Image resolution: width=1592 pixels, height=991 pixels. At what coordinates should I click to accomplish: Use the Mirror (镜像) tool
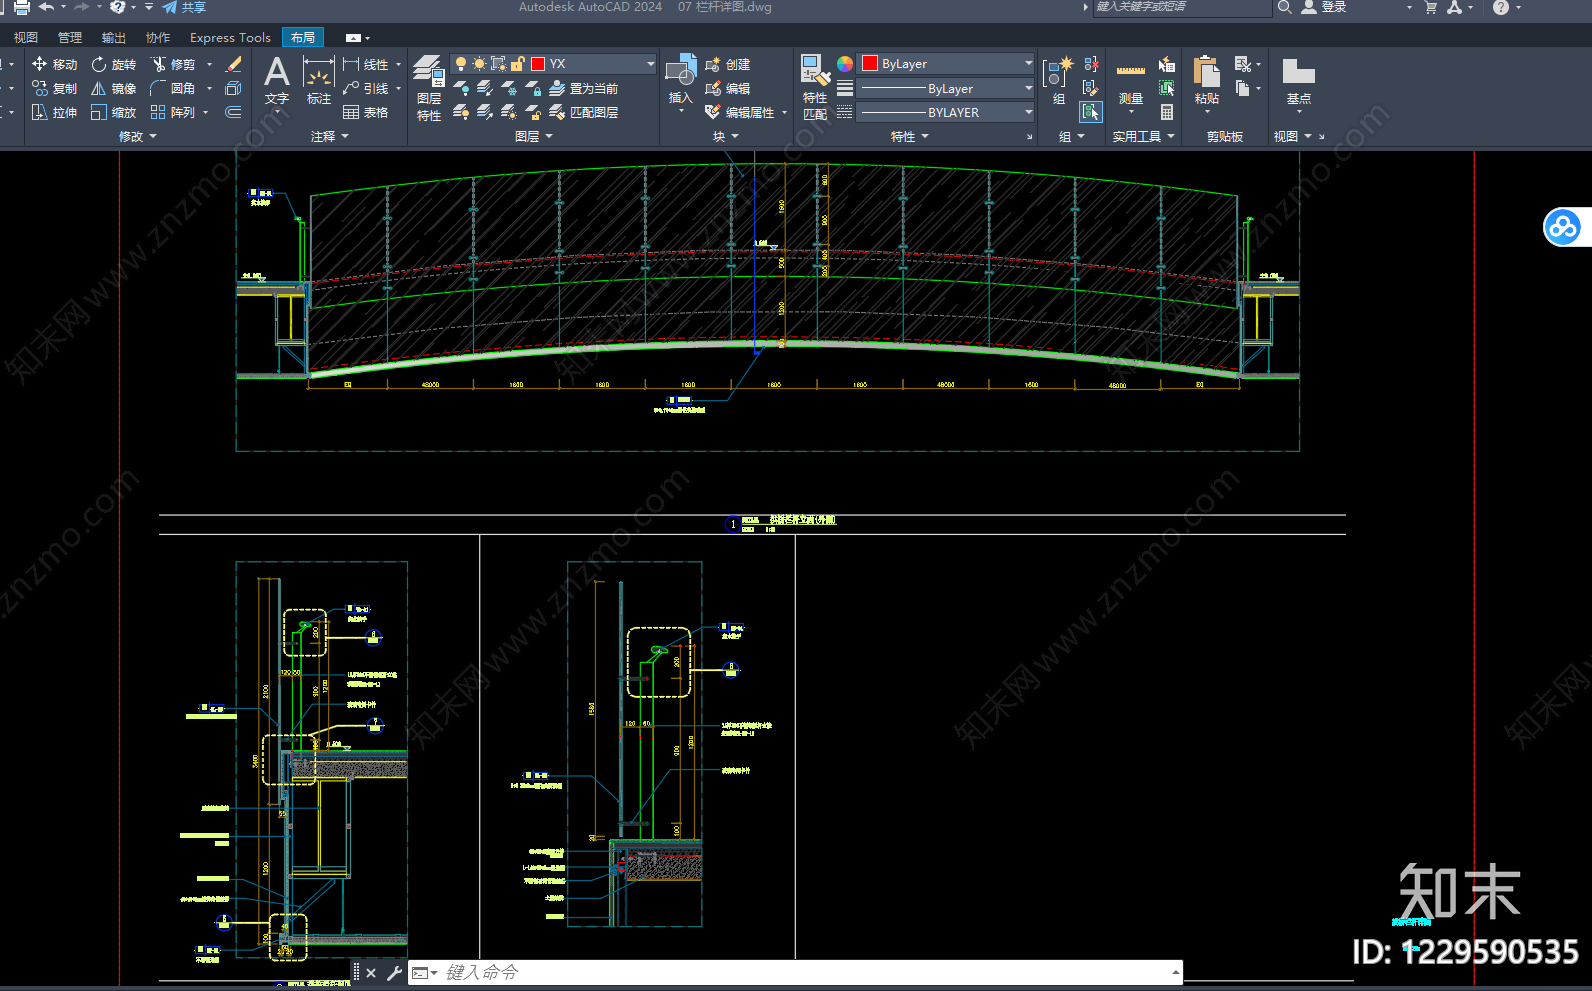114,88
